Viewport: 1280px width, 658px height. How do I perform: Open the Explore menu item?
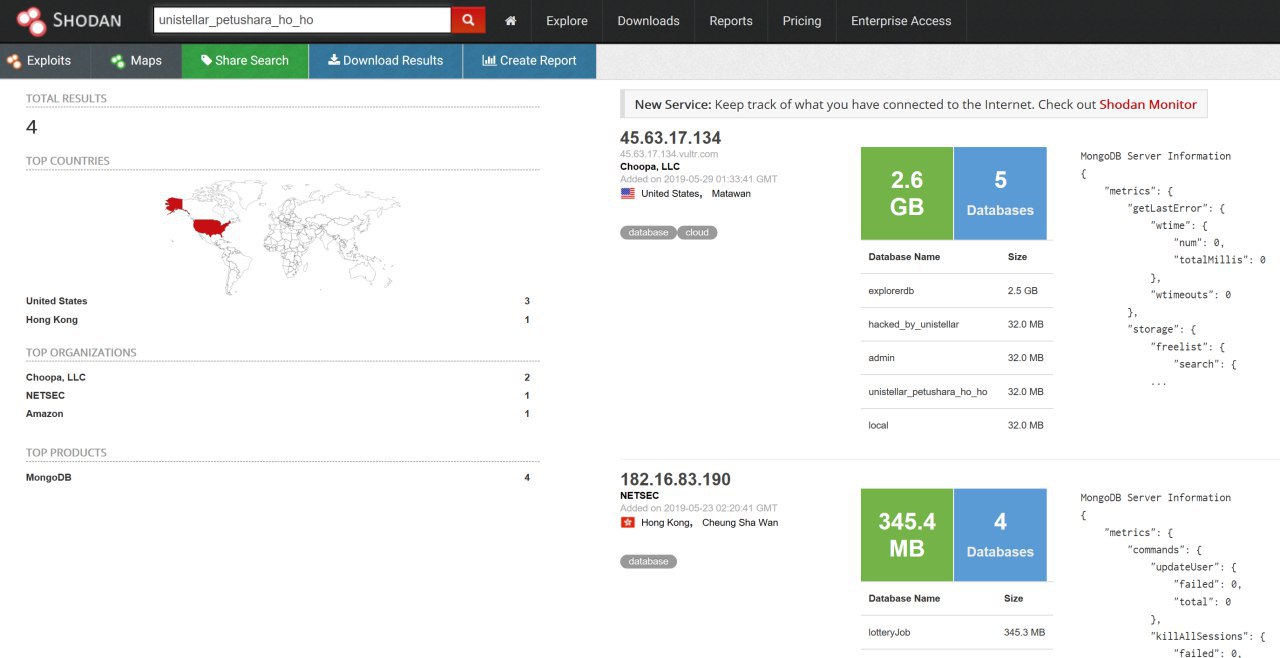[567, 21]
